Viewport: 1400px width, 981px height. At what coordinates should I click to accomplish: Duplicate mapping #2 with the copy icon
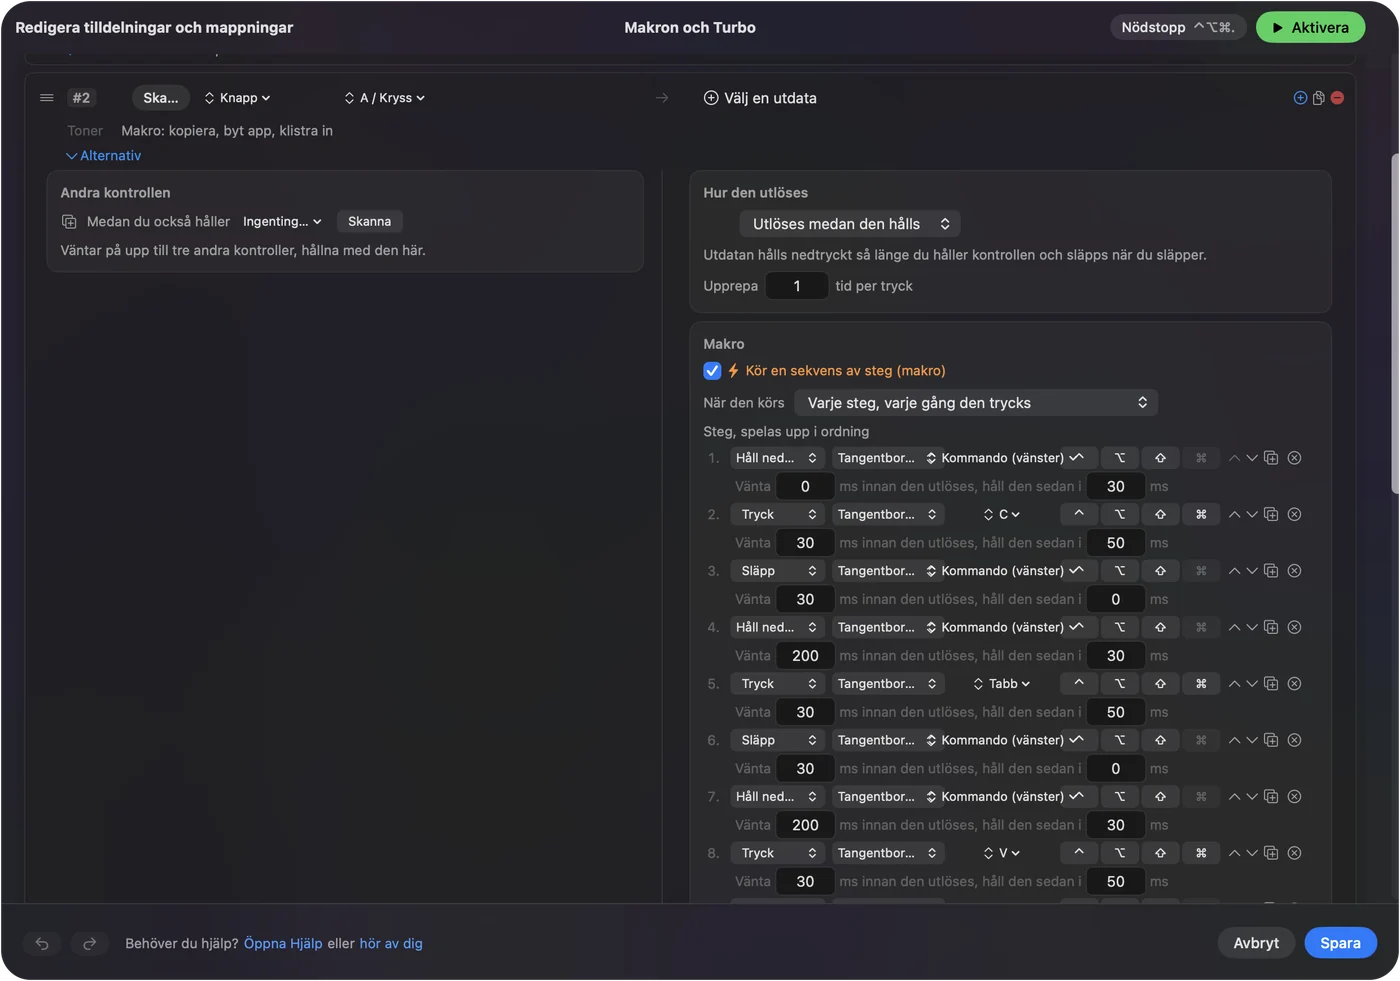[1319, 98]
